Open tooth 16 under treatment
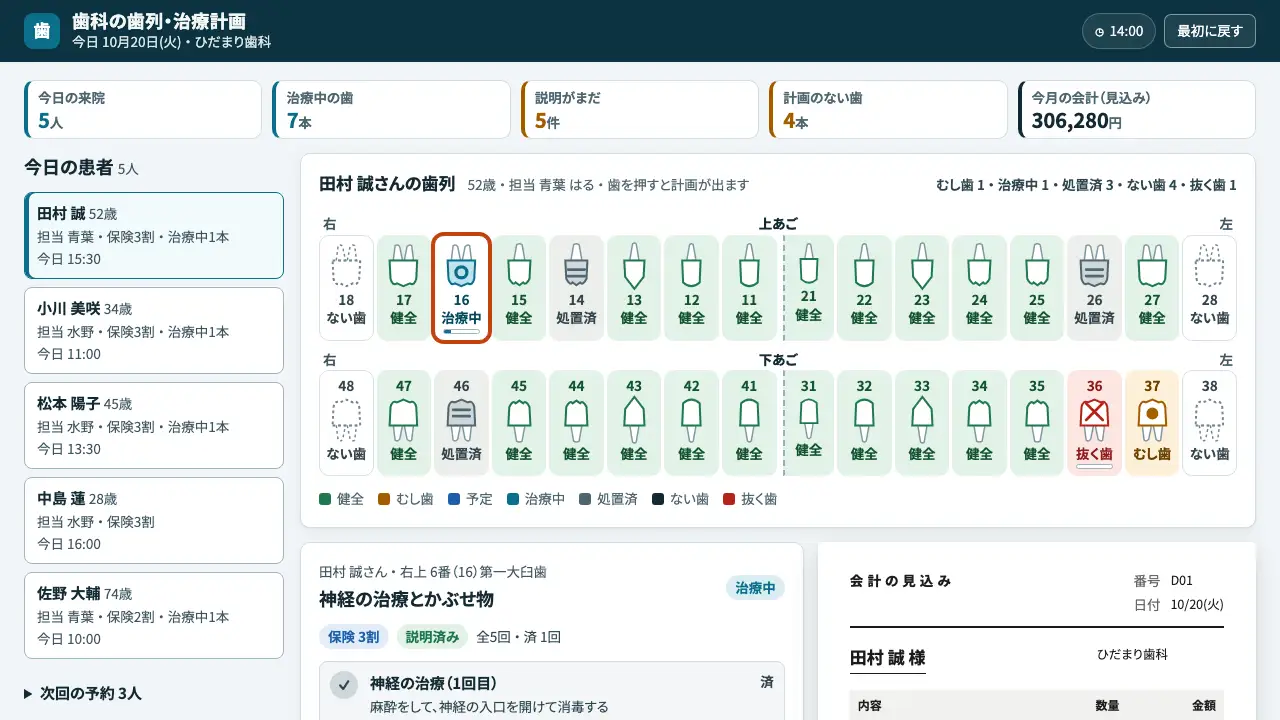Image resolution: width=1280 pixels, height=720 pixels. [461, 288]
